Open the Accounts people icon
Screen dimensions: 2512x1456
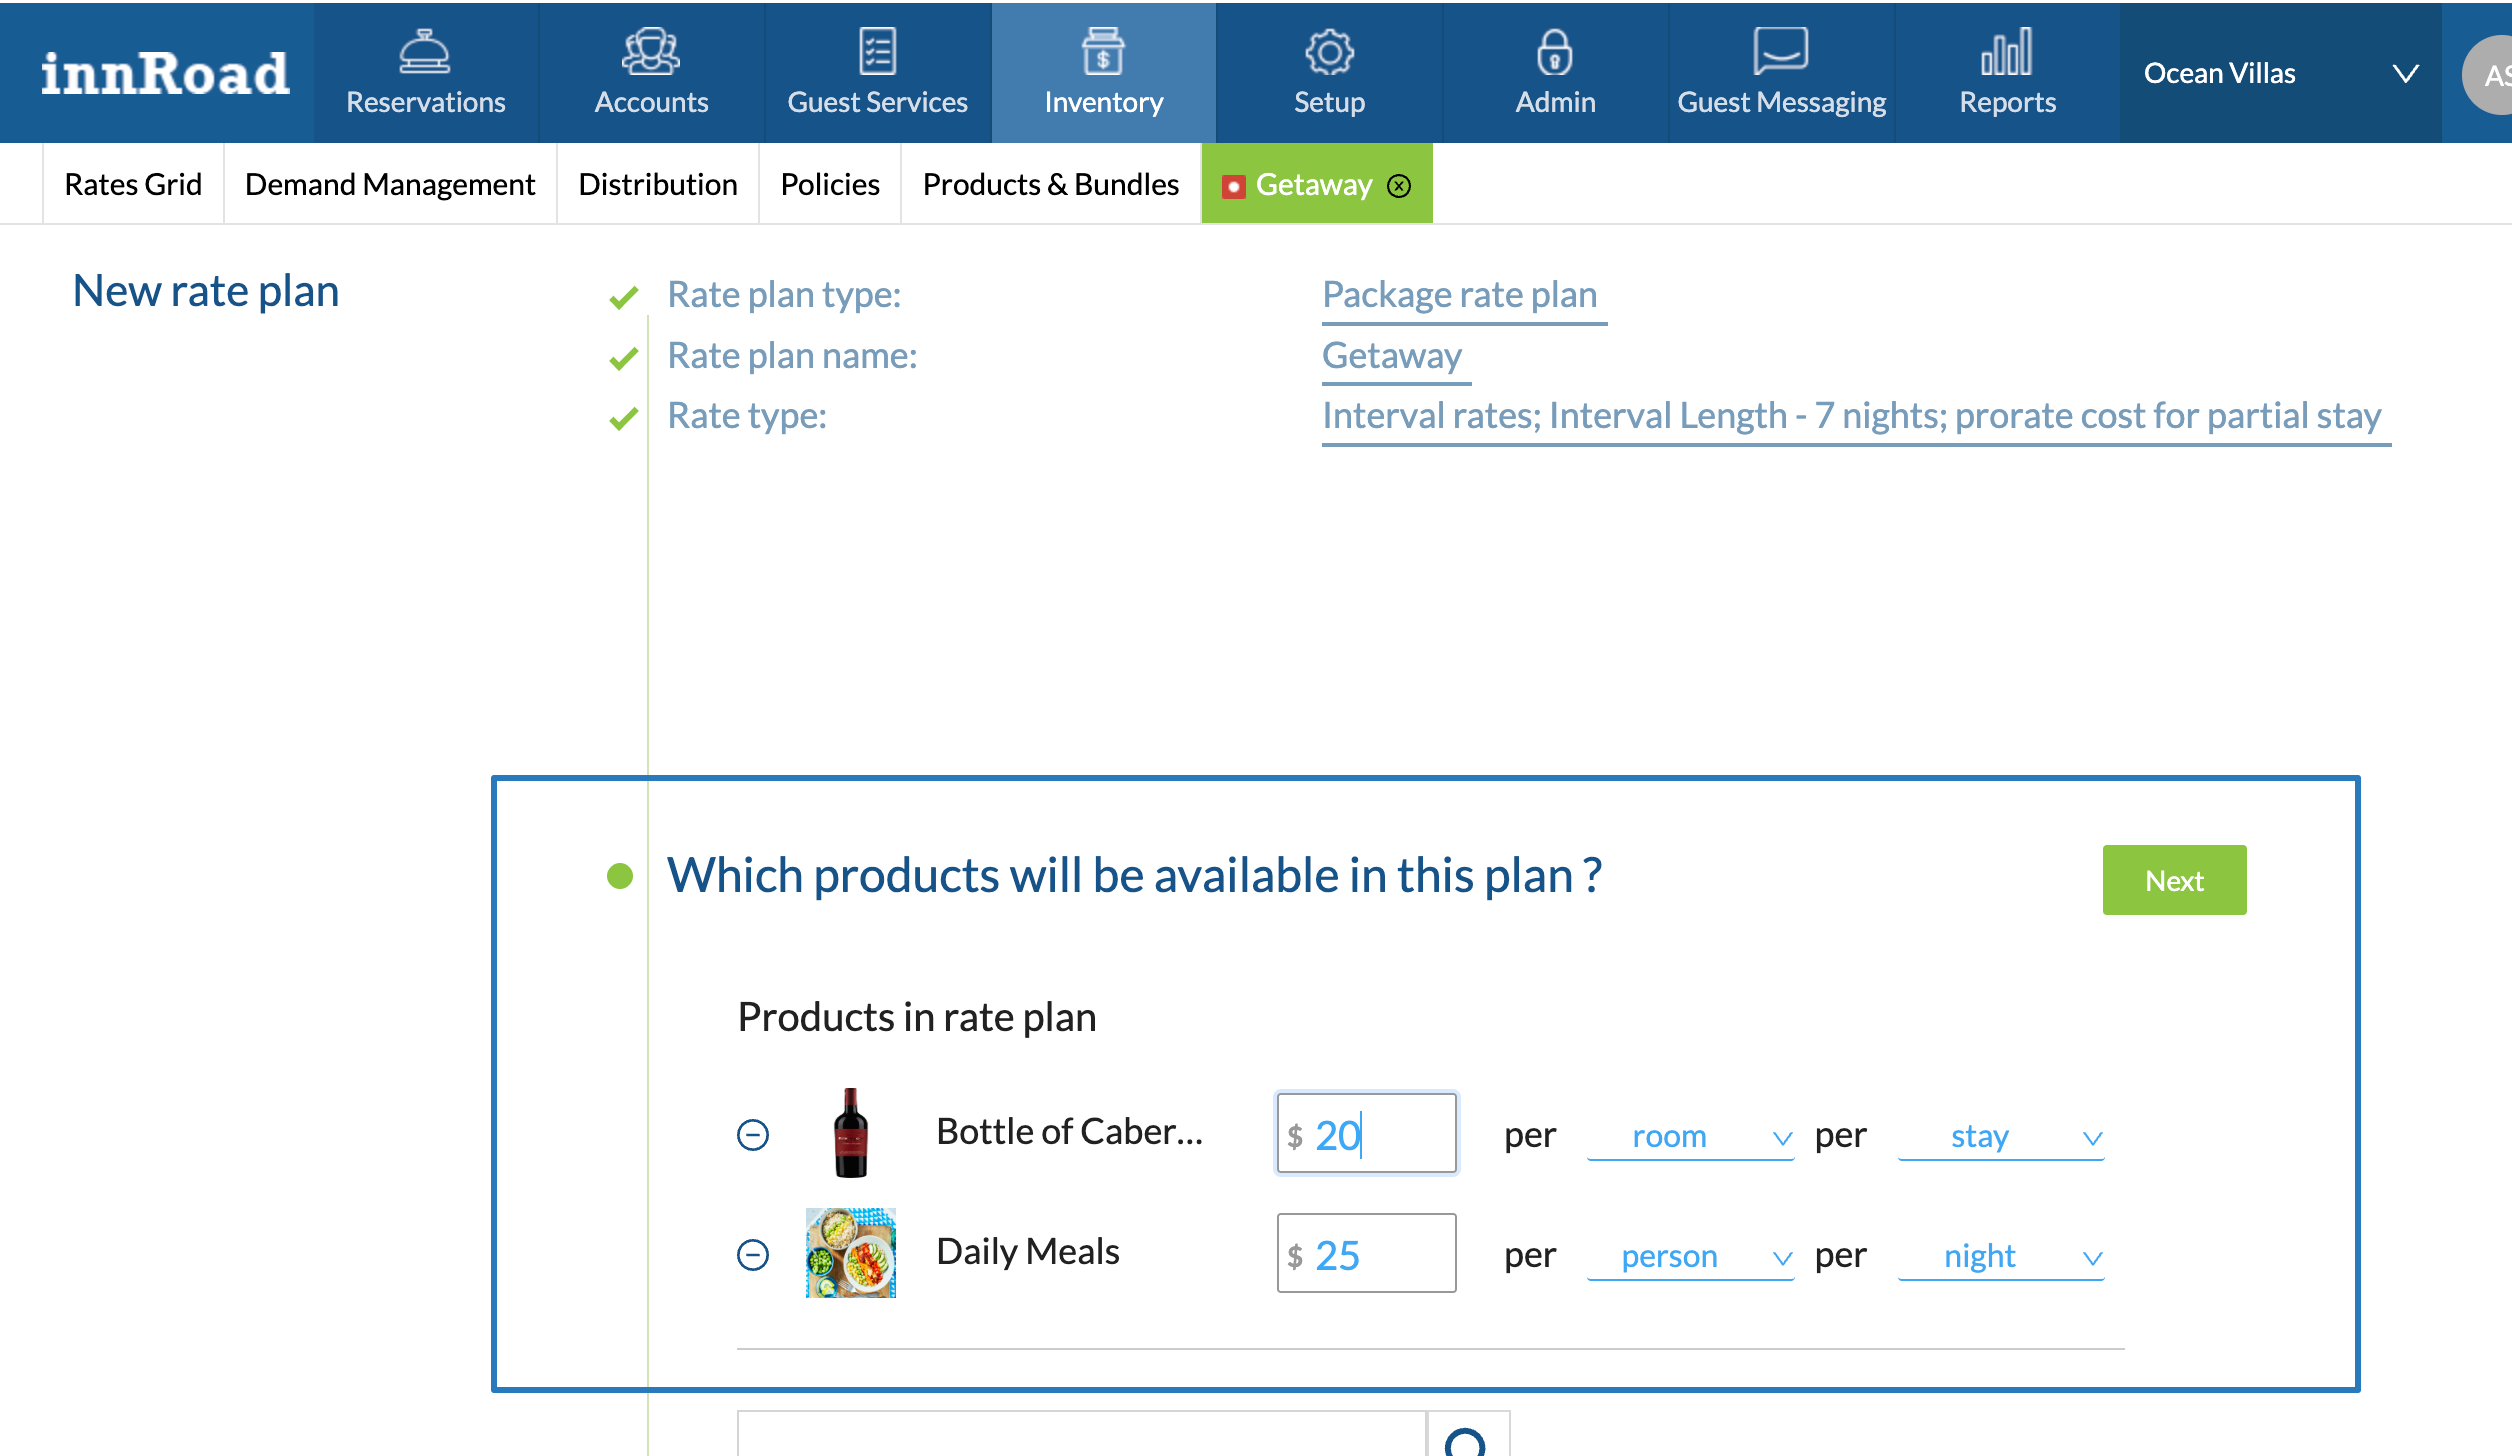(651, 52)
